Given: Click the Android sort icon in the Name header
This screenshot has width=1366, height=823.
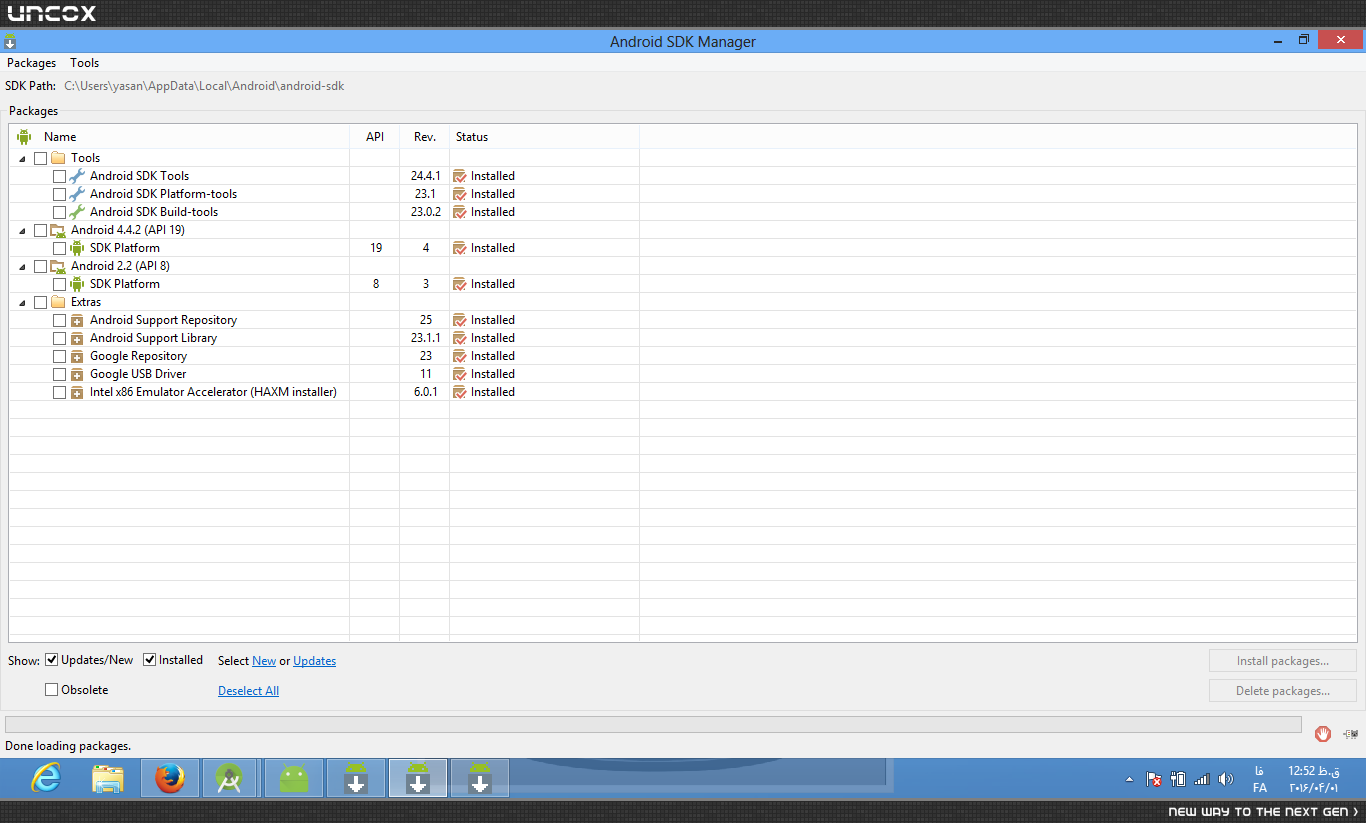Looking at the screenshot, I should click(25, 137).
